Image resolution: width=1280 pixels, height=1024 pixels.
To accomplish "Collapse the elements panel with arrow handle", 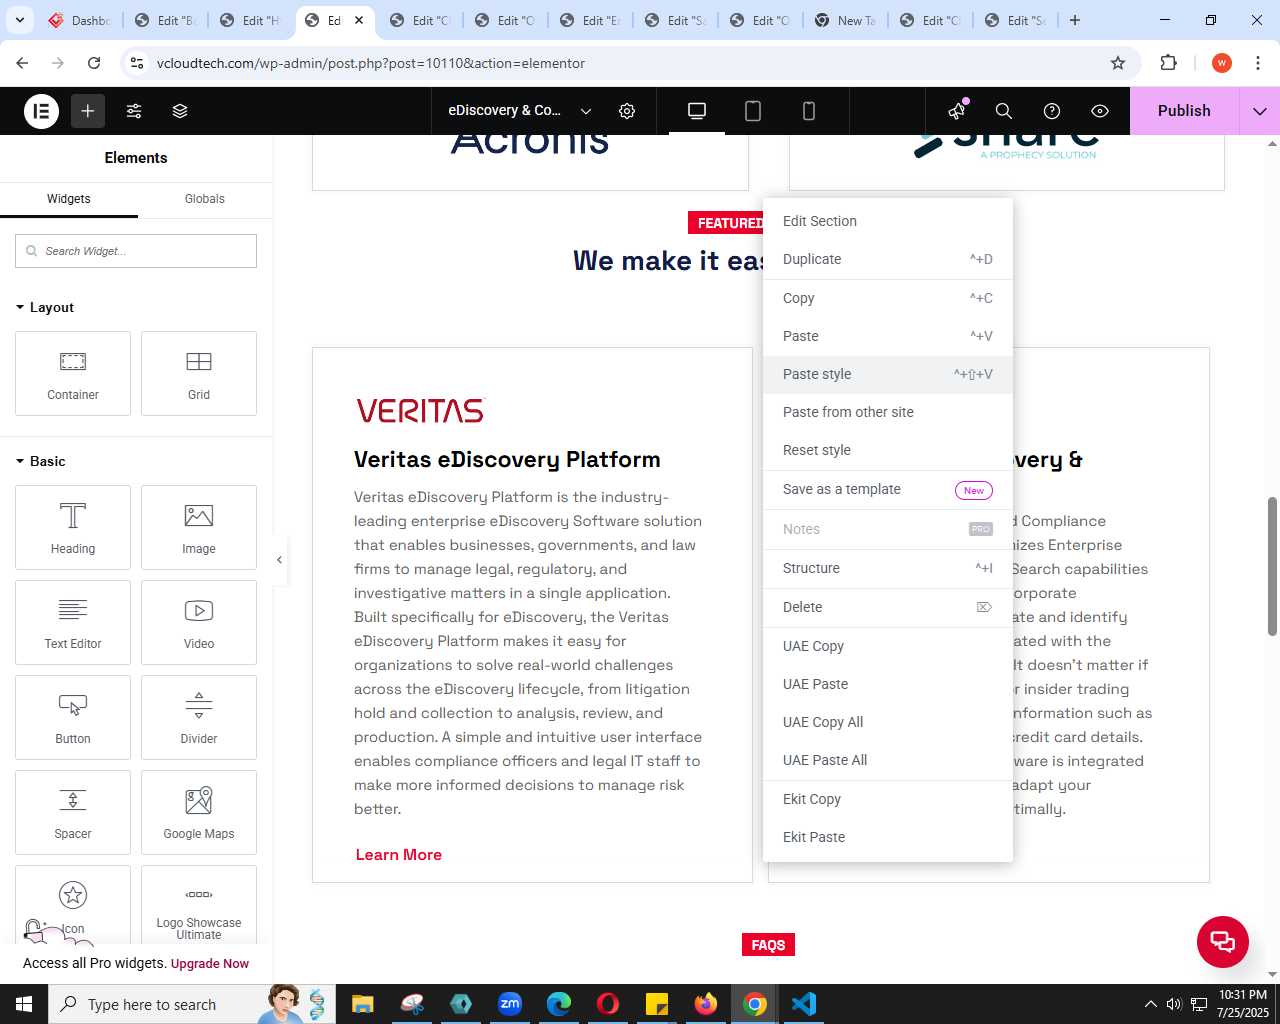I will pyautogui.click(x=279, y=560).
